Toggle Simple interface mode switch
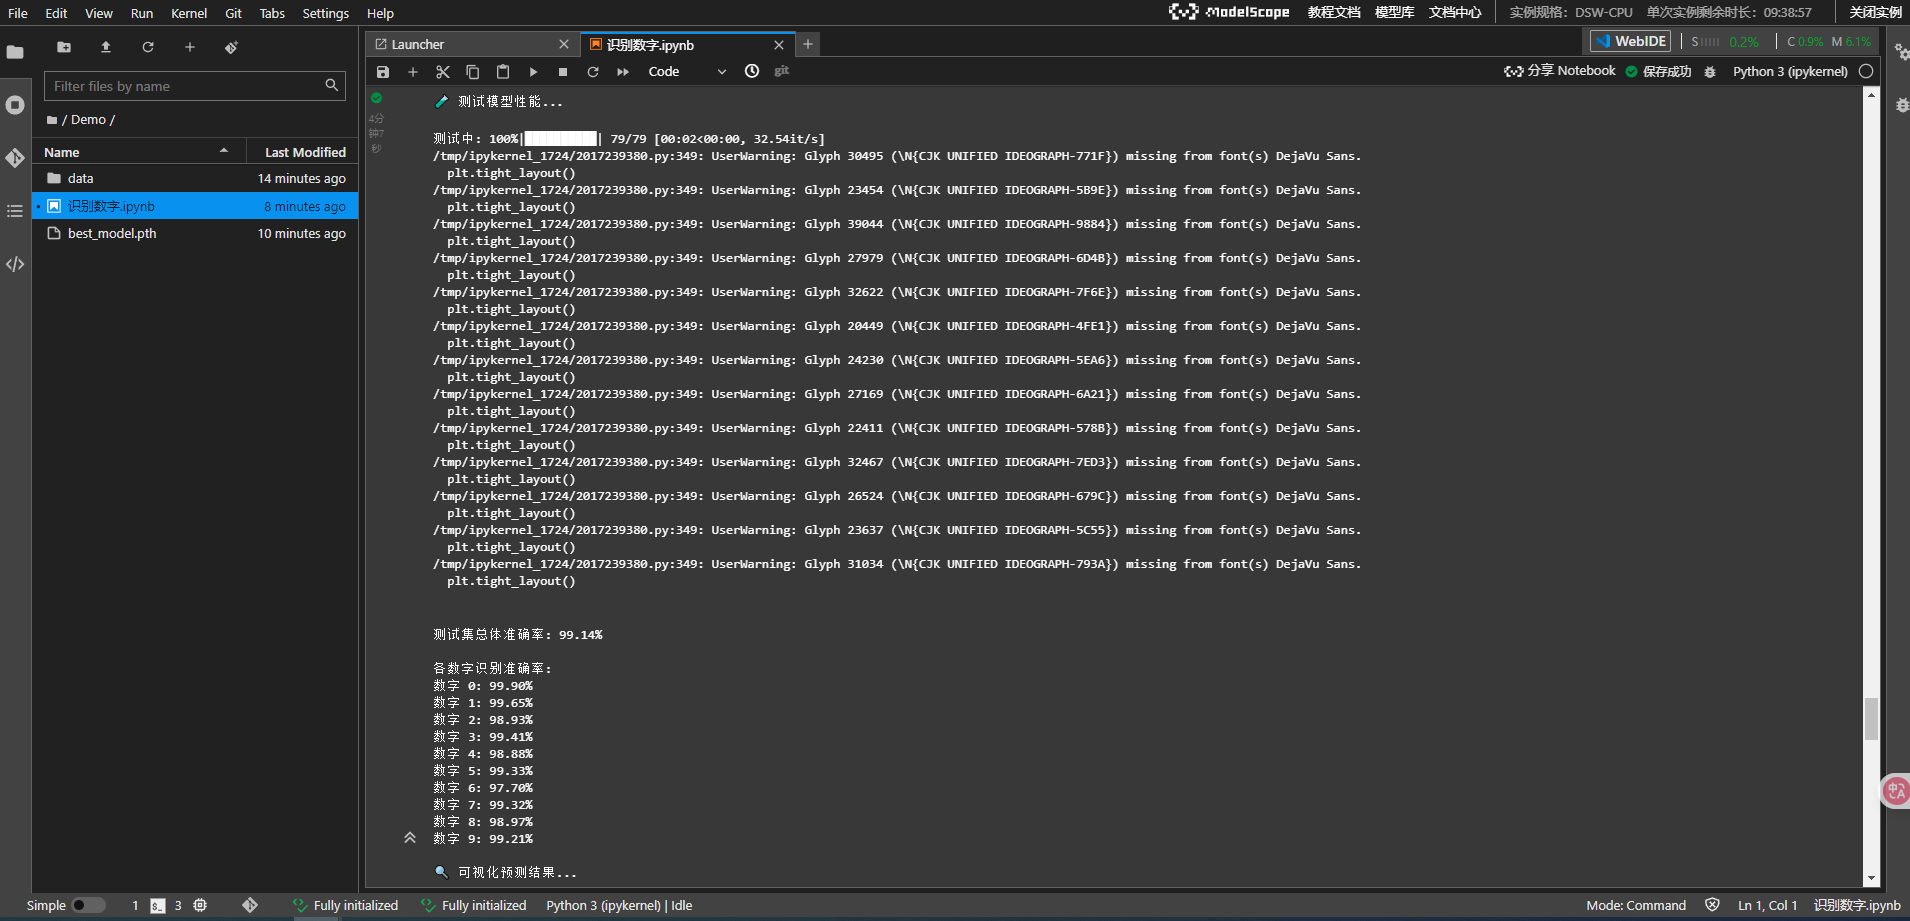 tap(88, 905)
